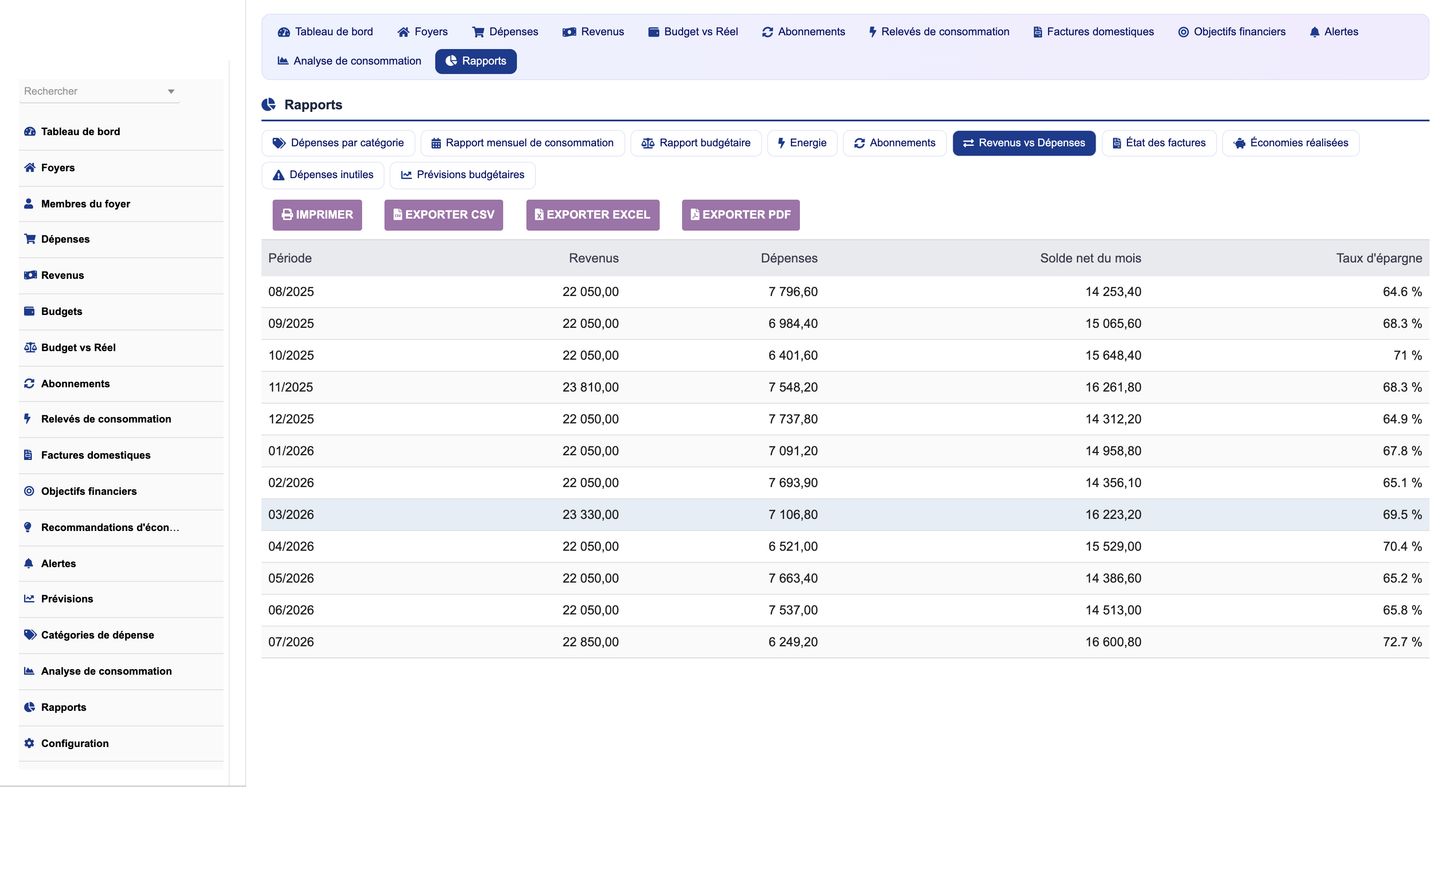Click the Imprimer button
This screenshot has width=1445, height=895.
click(317, 215)
